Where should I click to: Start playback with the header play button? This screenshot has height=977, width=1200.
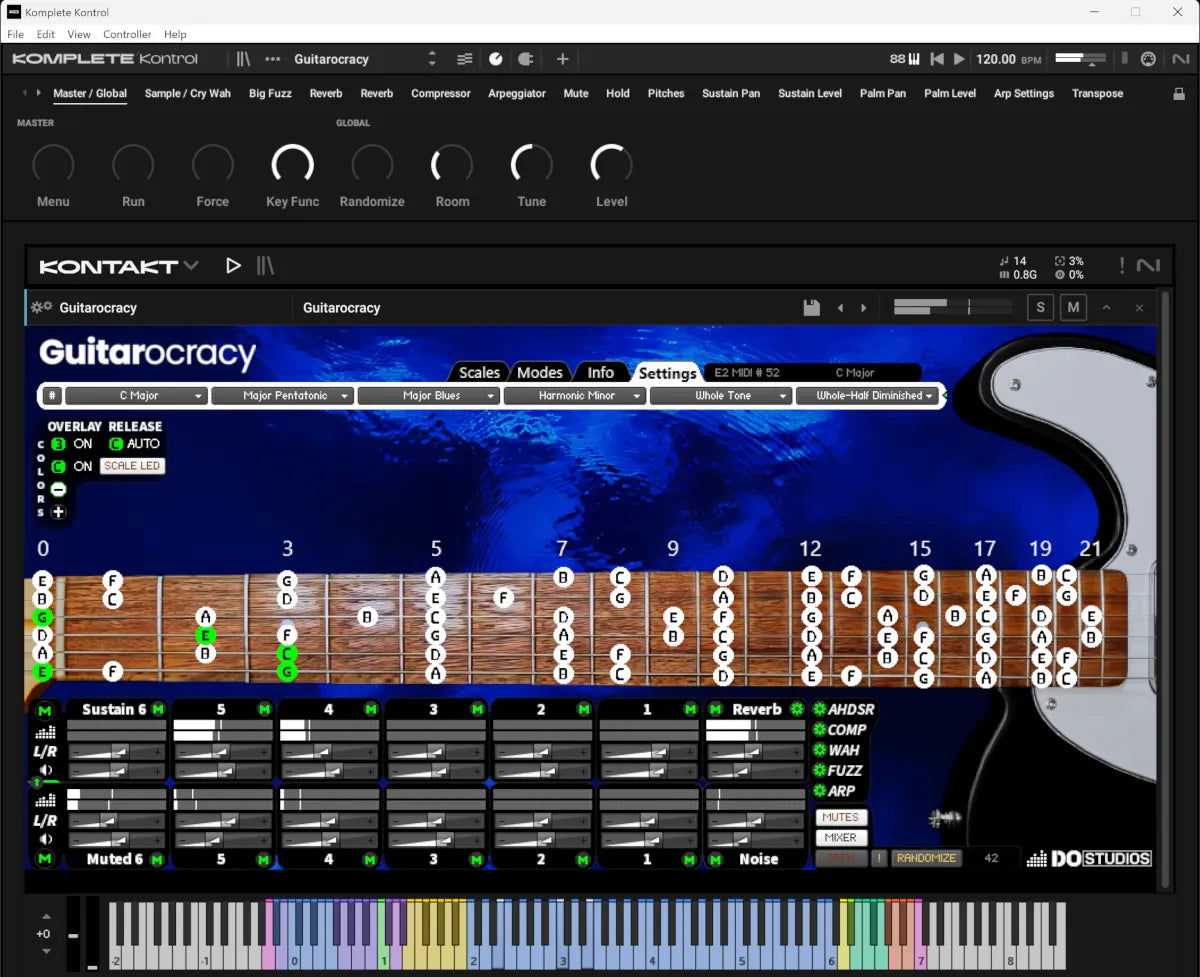(959, 59)
